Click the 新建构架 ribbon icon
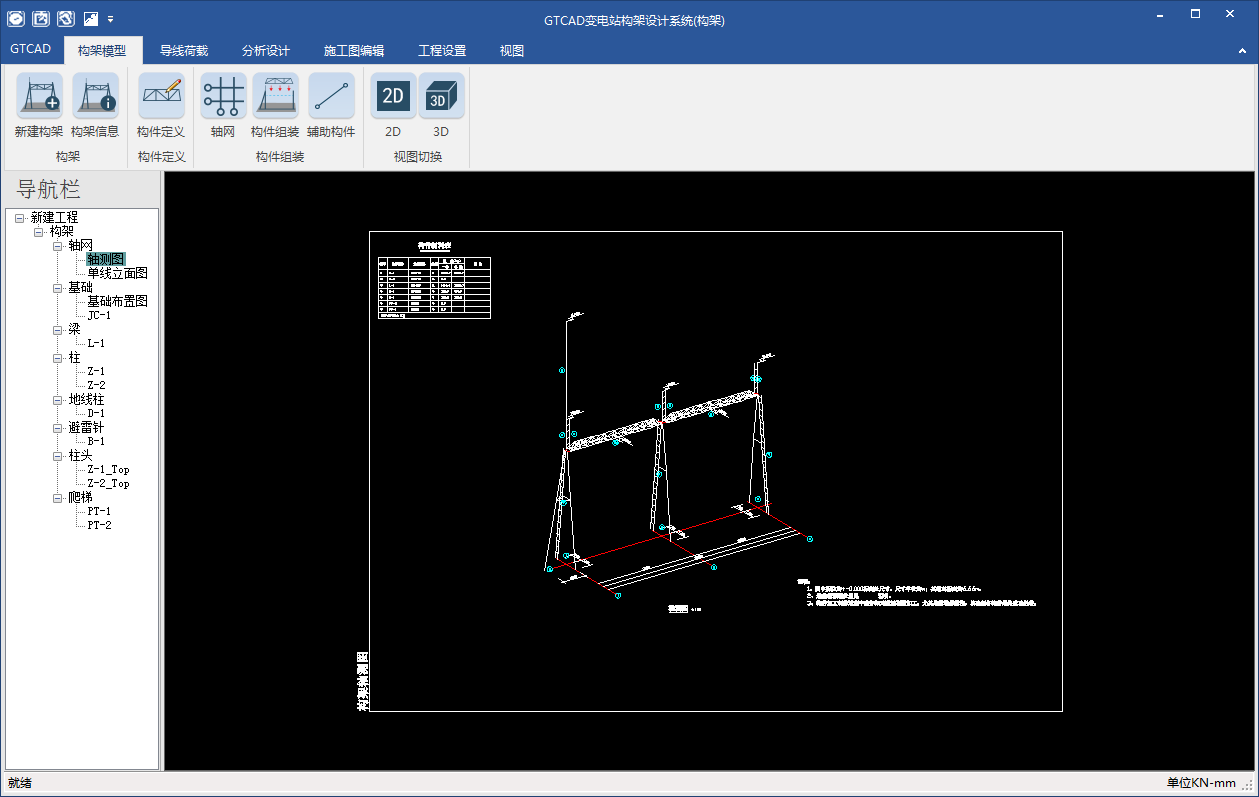1259x797 pixels. 39,97
